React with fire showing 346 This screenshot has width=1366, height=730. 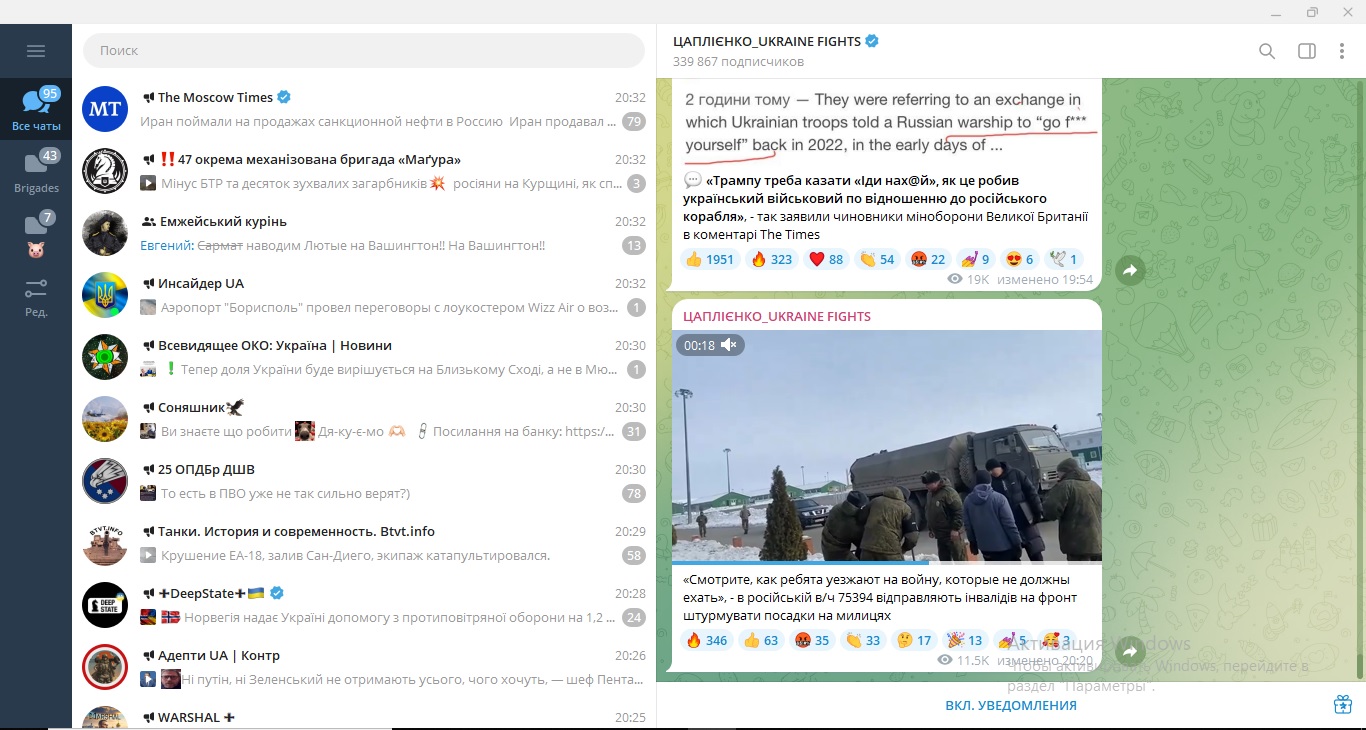click(x=707, y=640)
